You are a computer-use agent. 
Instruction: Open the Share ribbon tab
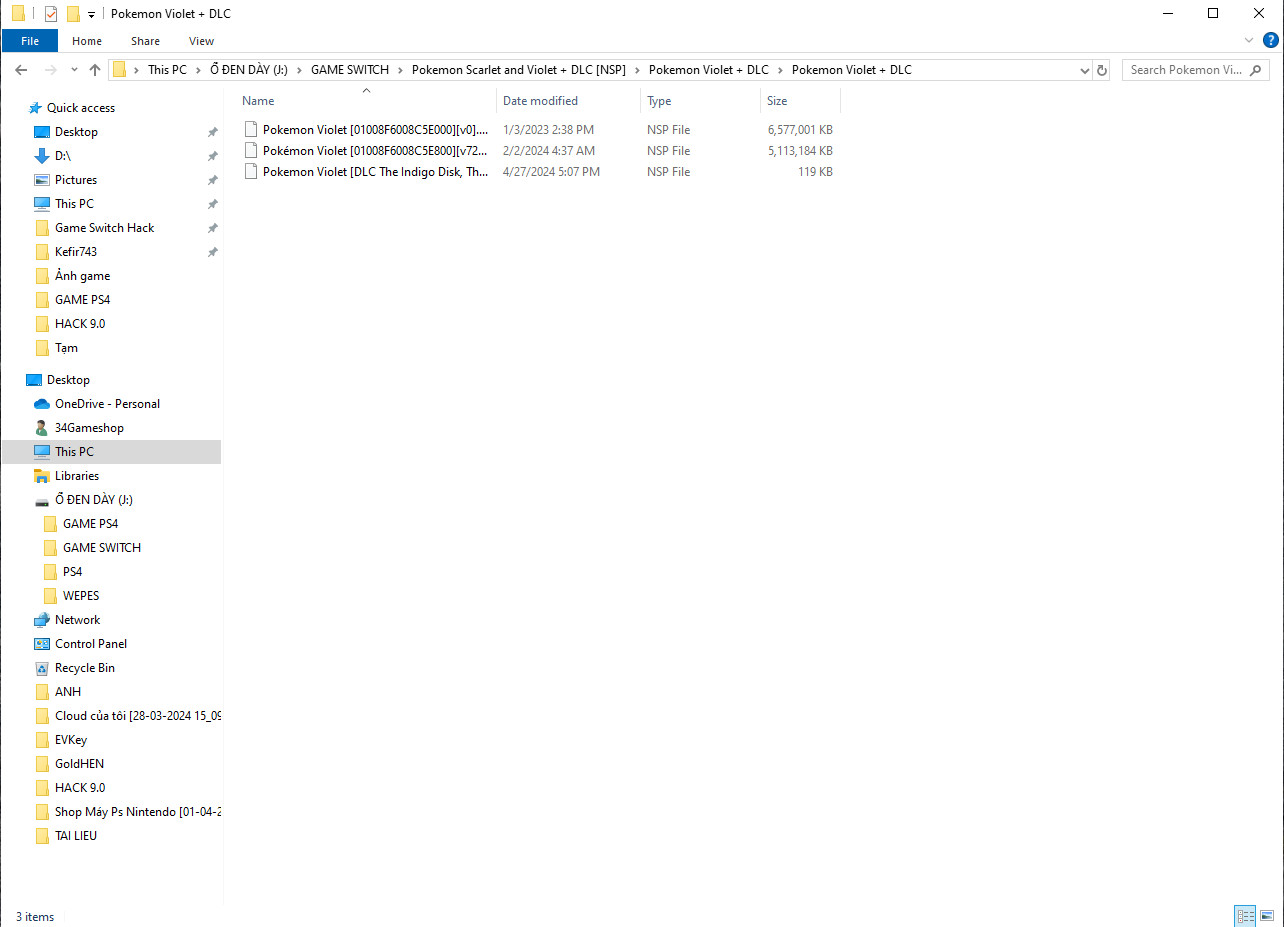pyautogui.click(x=145, y=41)
